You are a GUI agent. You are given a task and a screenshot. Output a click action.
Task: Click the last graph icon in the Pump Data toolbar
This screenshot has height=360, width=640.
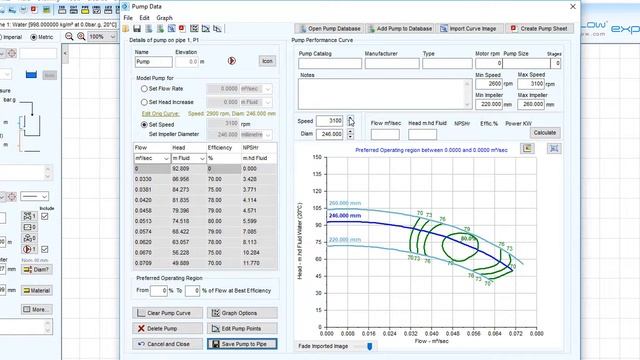click(x=218, y=29)
